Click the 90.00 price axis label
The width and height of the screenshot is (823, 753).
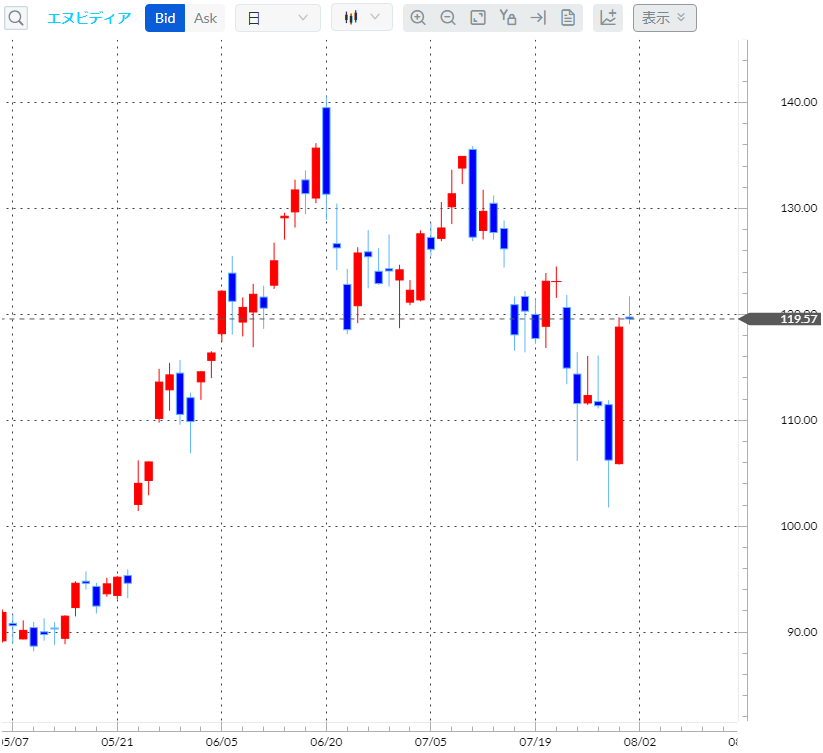coord(801,632)
